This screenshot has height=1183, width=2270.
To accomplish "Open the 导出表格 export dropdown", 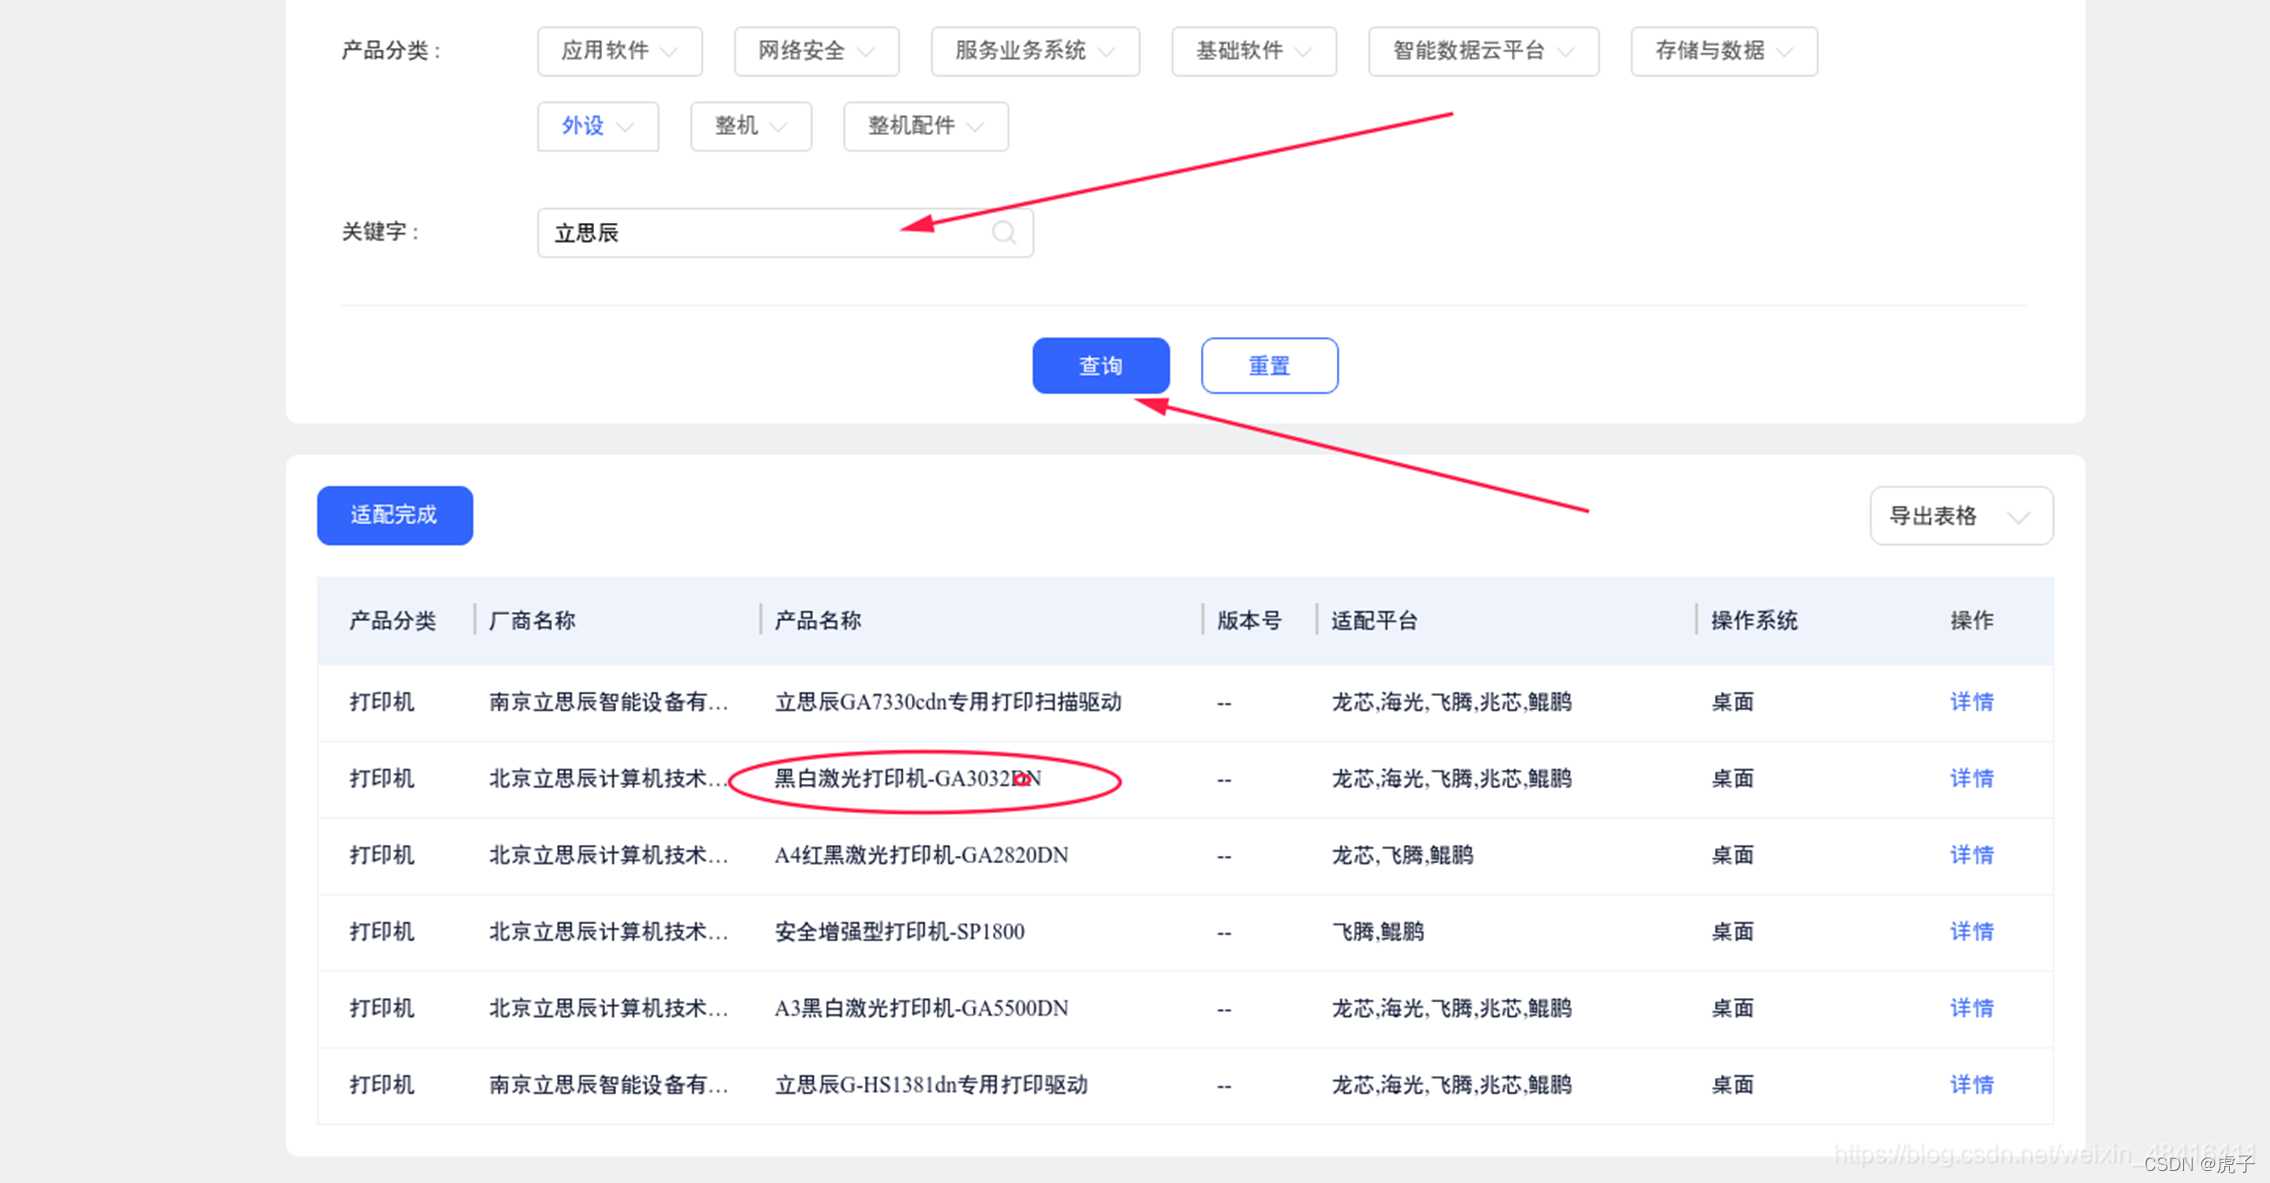I will pos(1960,516).
